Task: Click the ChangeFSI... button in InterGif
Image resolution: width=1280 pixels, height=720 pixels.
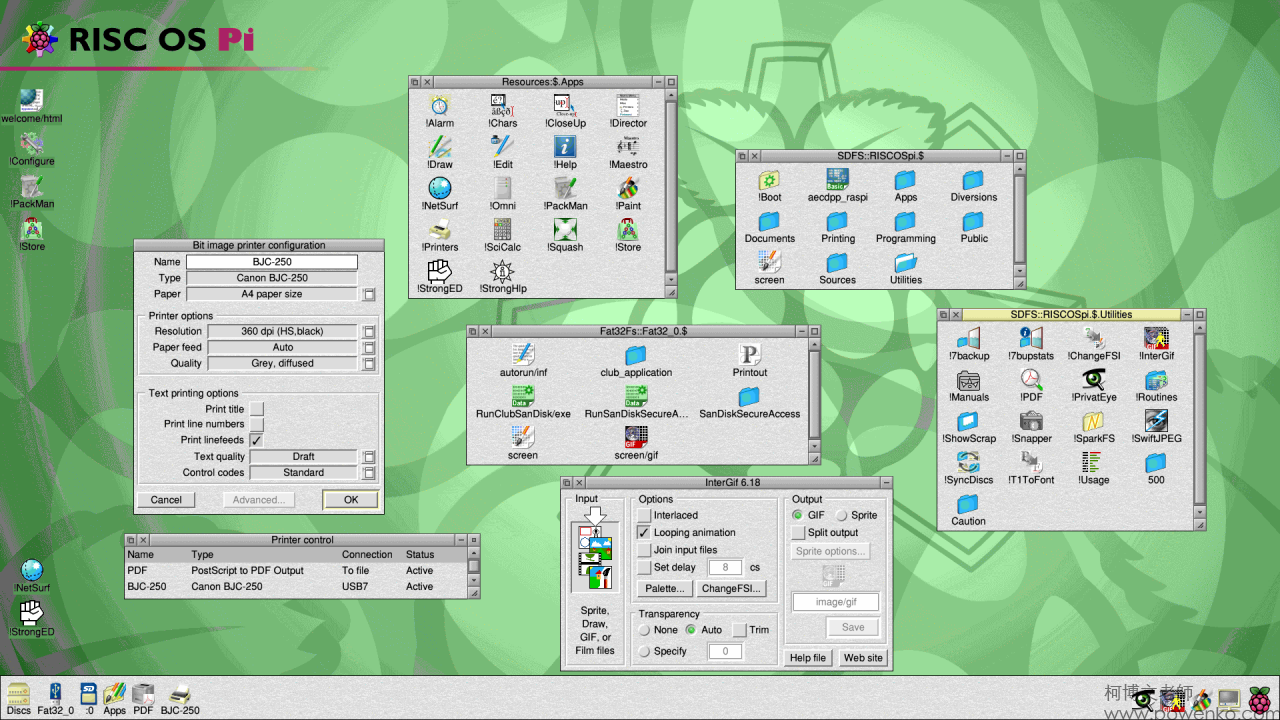Action: 732,588
